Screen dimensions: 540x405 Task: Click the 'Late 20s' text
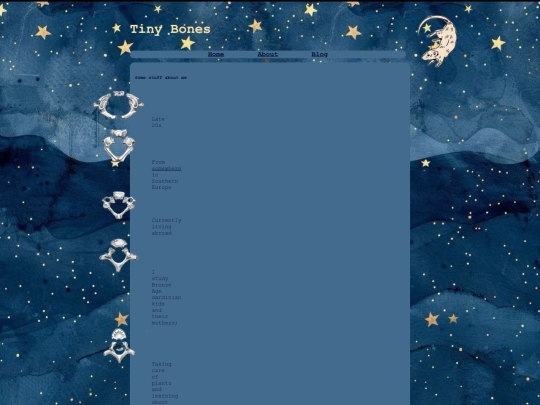tap(158, 122)
